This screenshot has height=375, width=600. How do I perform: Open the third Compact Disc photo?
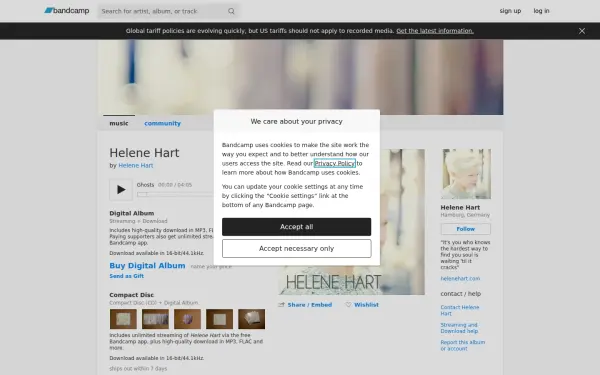pyautogui.click(x=188, y=319)
